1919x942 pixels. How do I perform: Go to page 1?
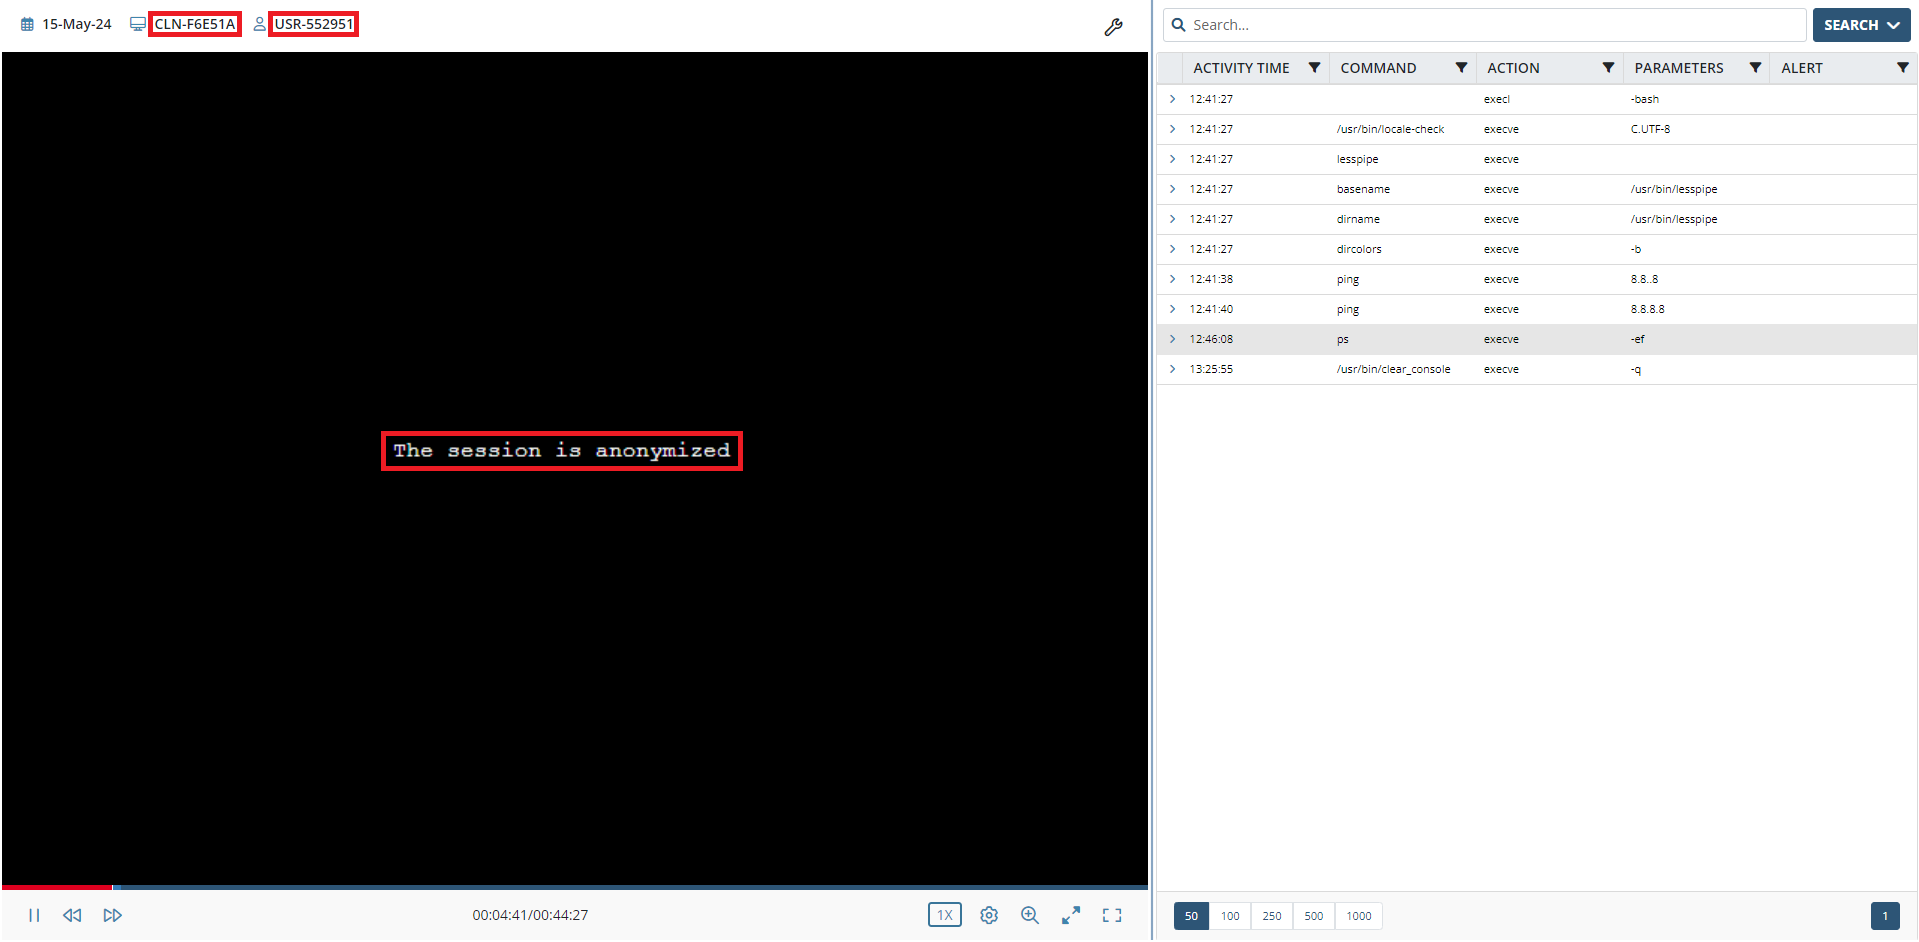pyautogui.click(x=1885, y=916)
